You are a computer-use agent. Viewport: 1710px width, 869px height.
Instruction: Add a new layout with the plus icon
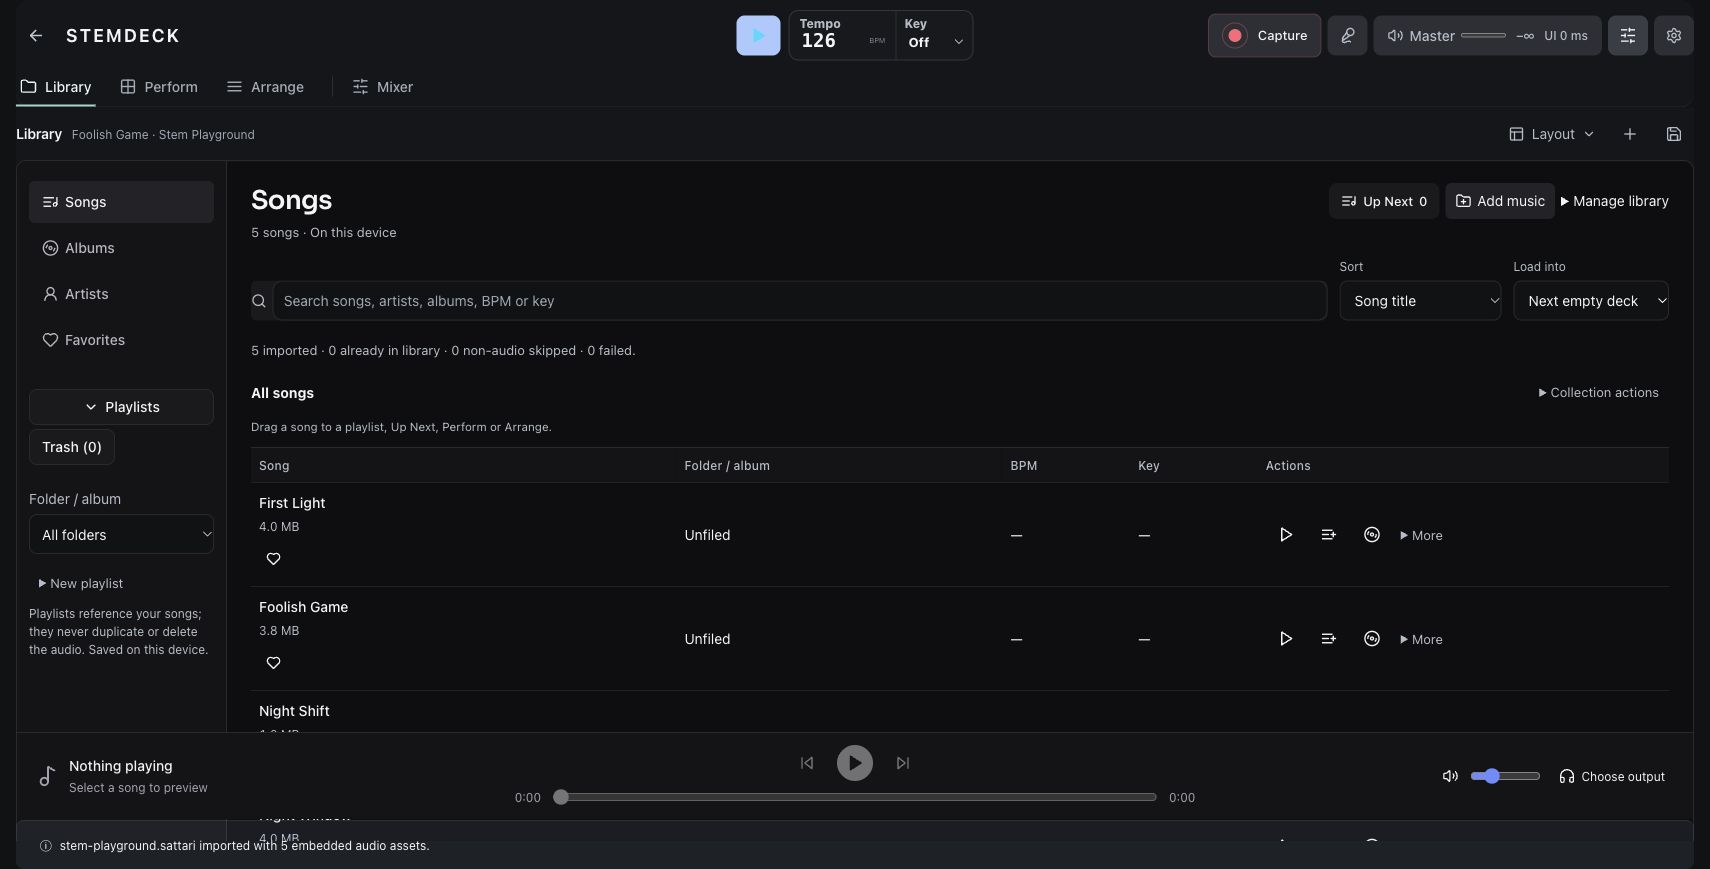click(x=1629, y=134)
